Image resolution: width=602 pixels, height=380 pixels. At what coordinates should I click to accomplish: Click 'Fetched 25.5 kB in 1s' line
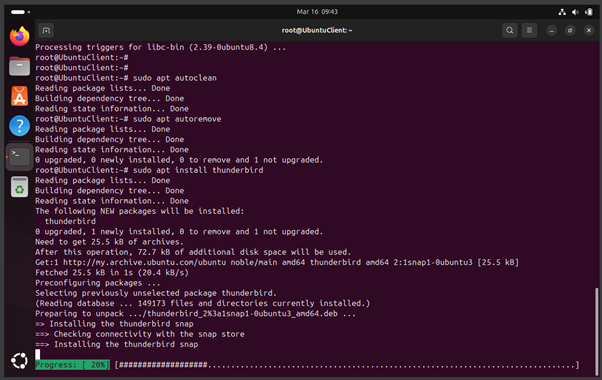tap(112, 273)
